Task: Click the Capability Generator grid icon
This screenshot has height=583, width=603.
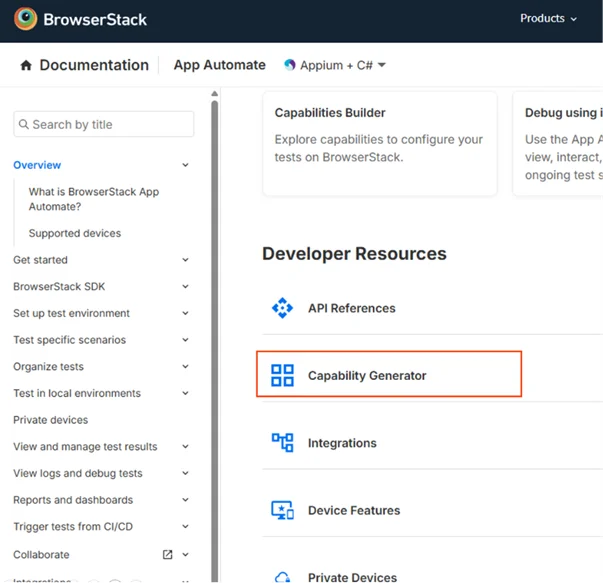Action: tap(282, 375)
